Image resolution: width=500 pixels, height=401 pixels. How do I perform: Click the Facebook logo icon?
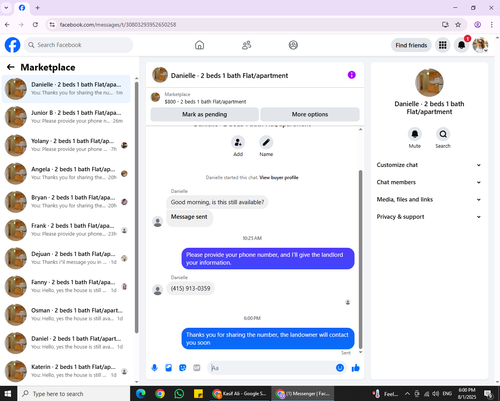[x=12, y=45]
